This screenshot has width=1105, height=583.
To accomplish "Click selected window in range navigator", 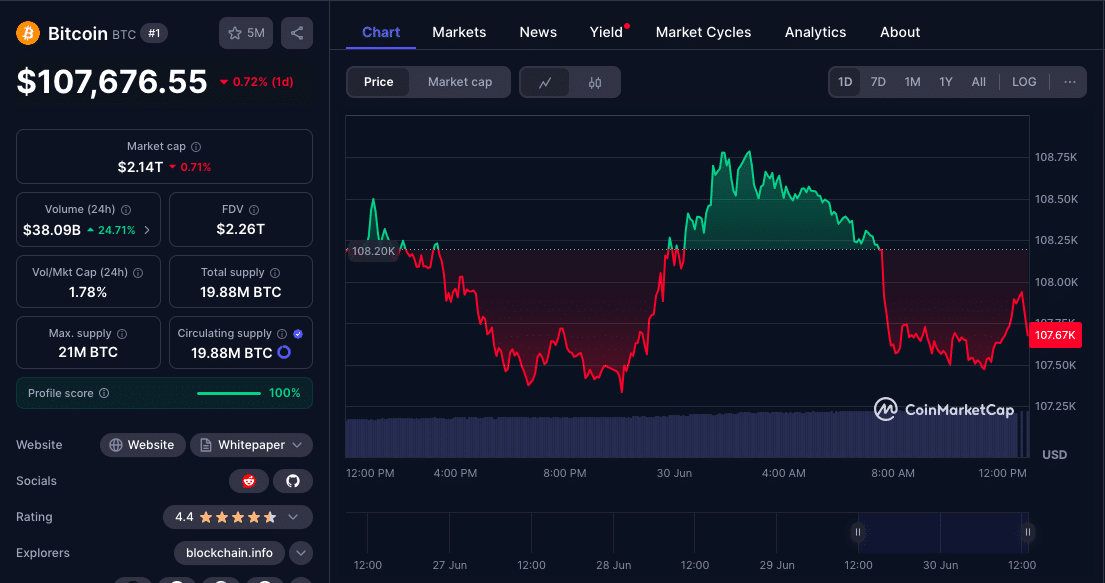I will [x=942, y=533].
